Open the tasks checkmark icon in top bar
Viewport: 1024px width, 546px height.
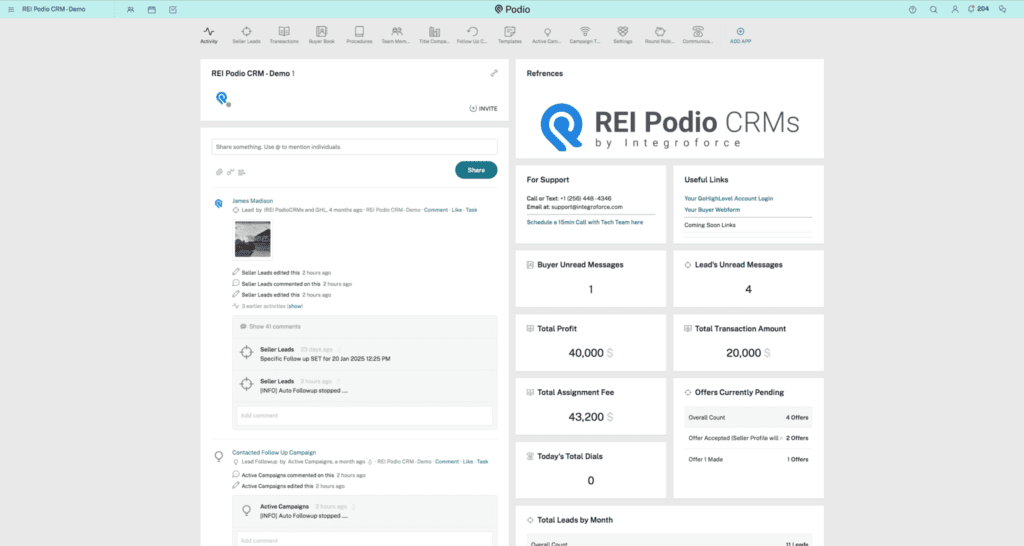pyautogui.click(x=172, y=10)
